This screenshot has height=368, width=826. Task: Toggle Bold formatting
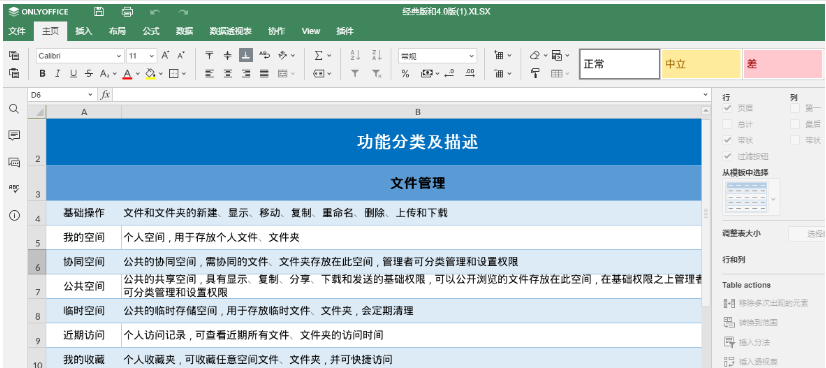point(42,74)
